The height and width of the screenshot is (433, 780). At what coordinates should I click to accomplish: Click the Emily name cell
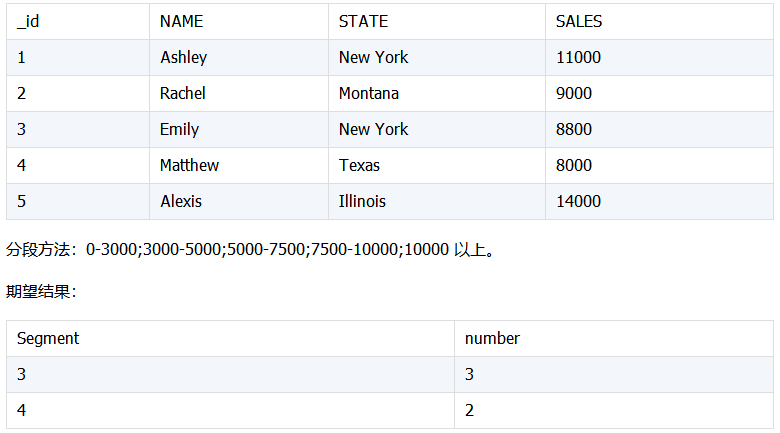(180, 129)
